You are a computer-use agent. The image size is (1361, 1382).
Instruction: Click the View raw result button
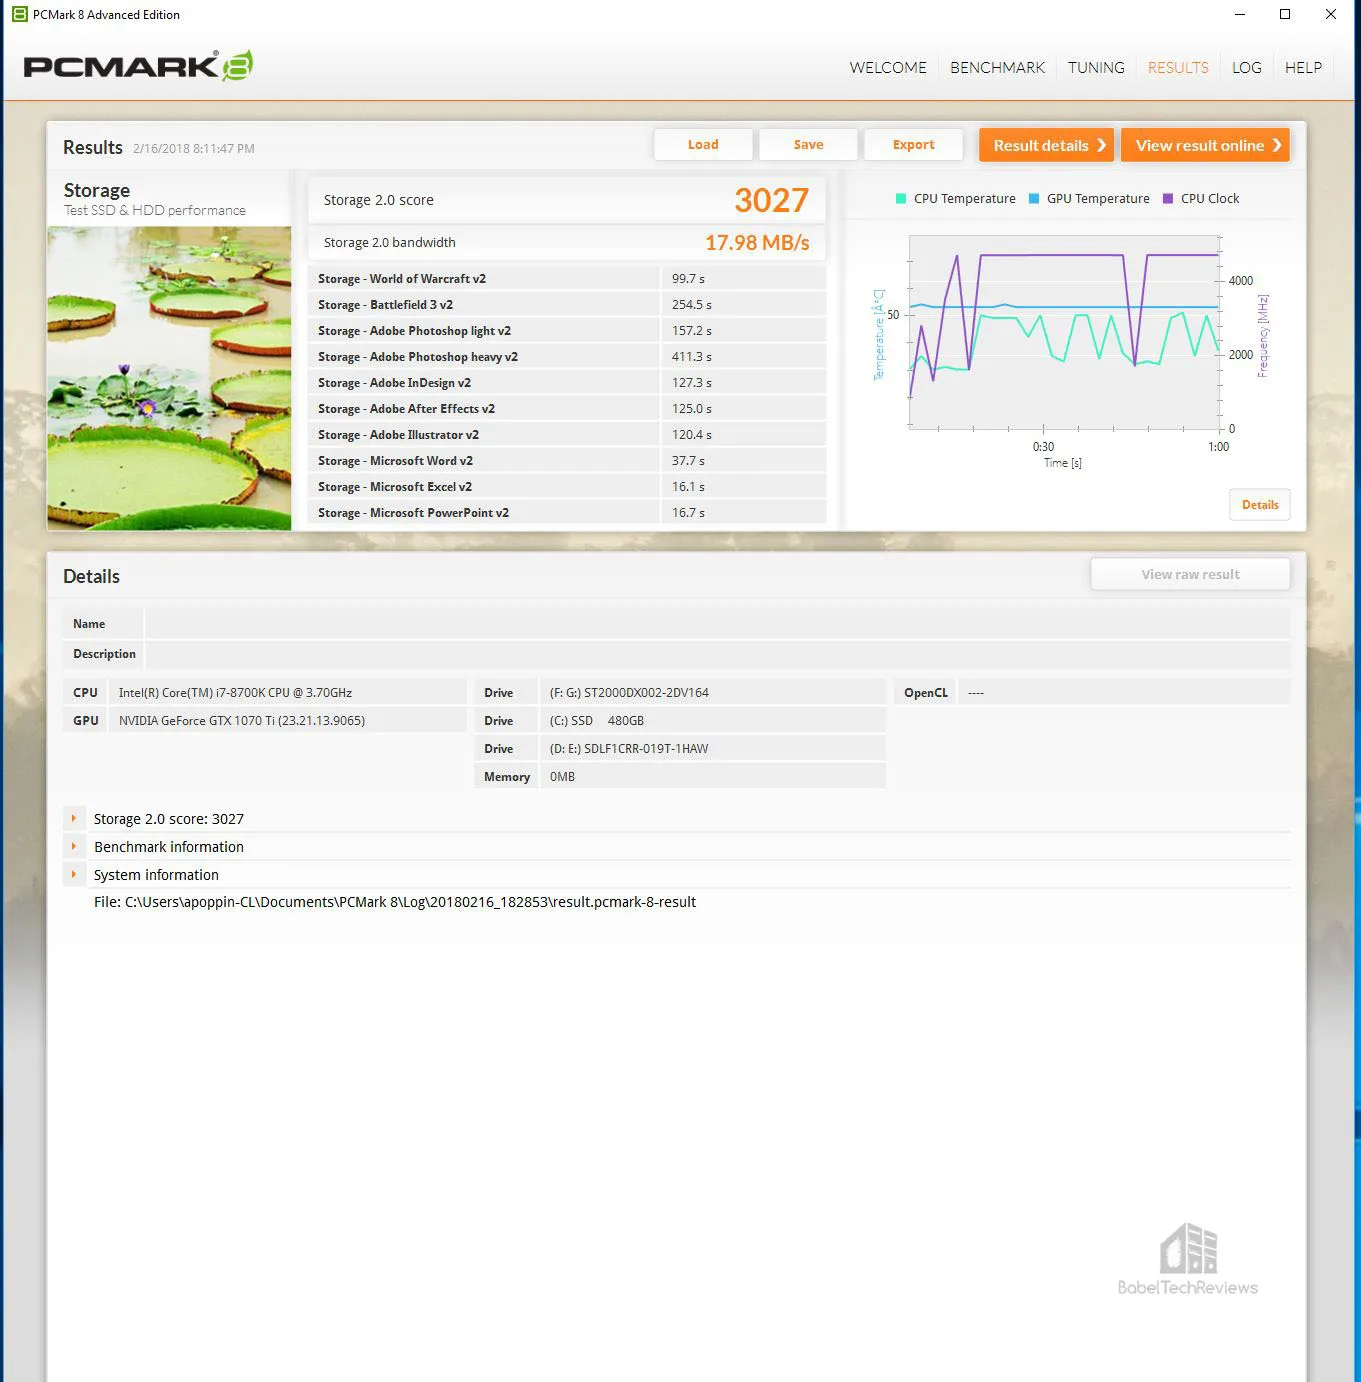1190,575
